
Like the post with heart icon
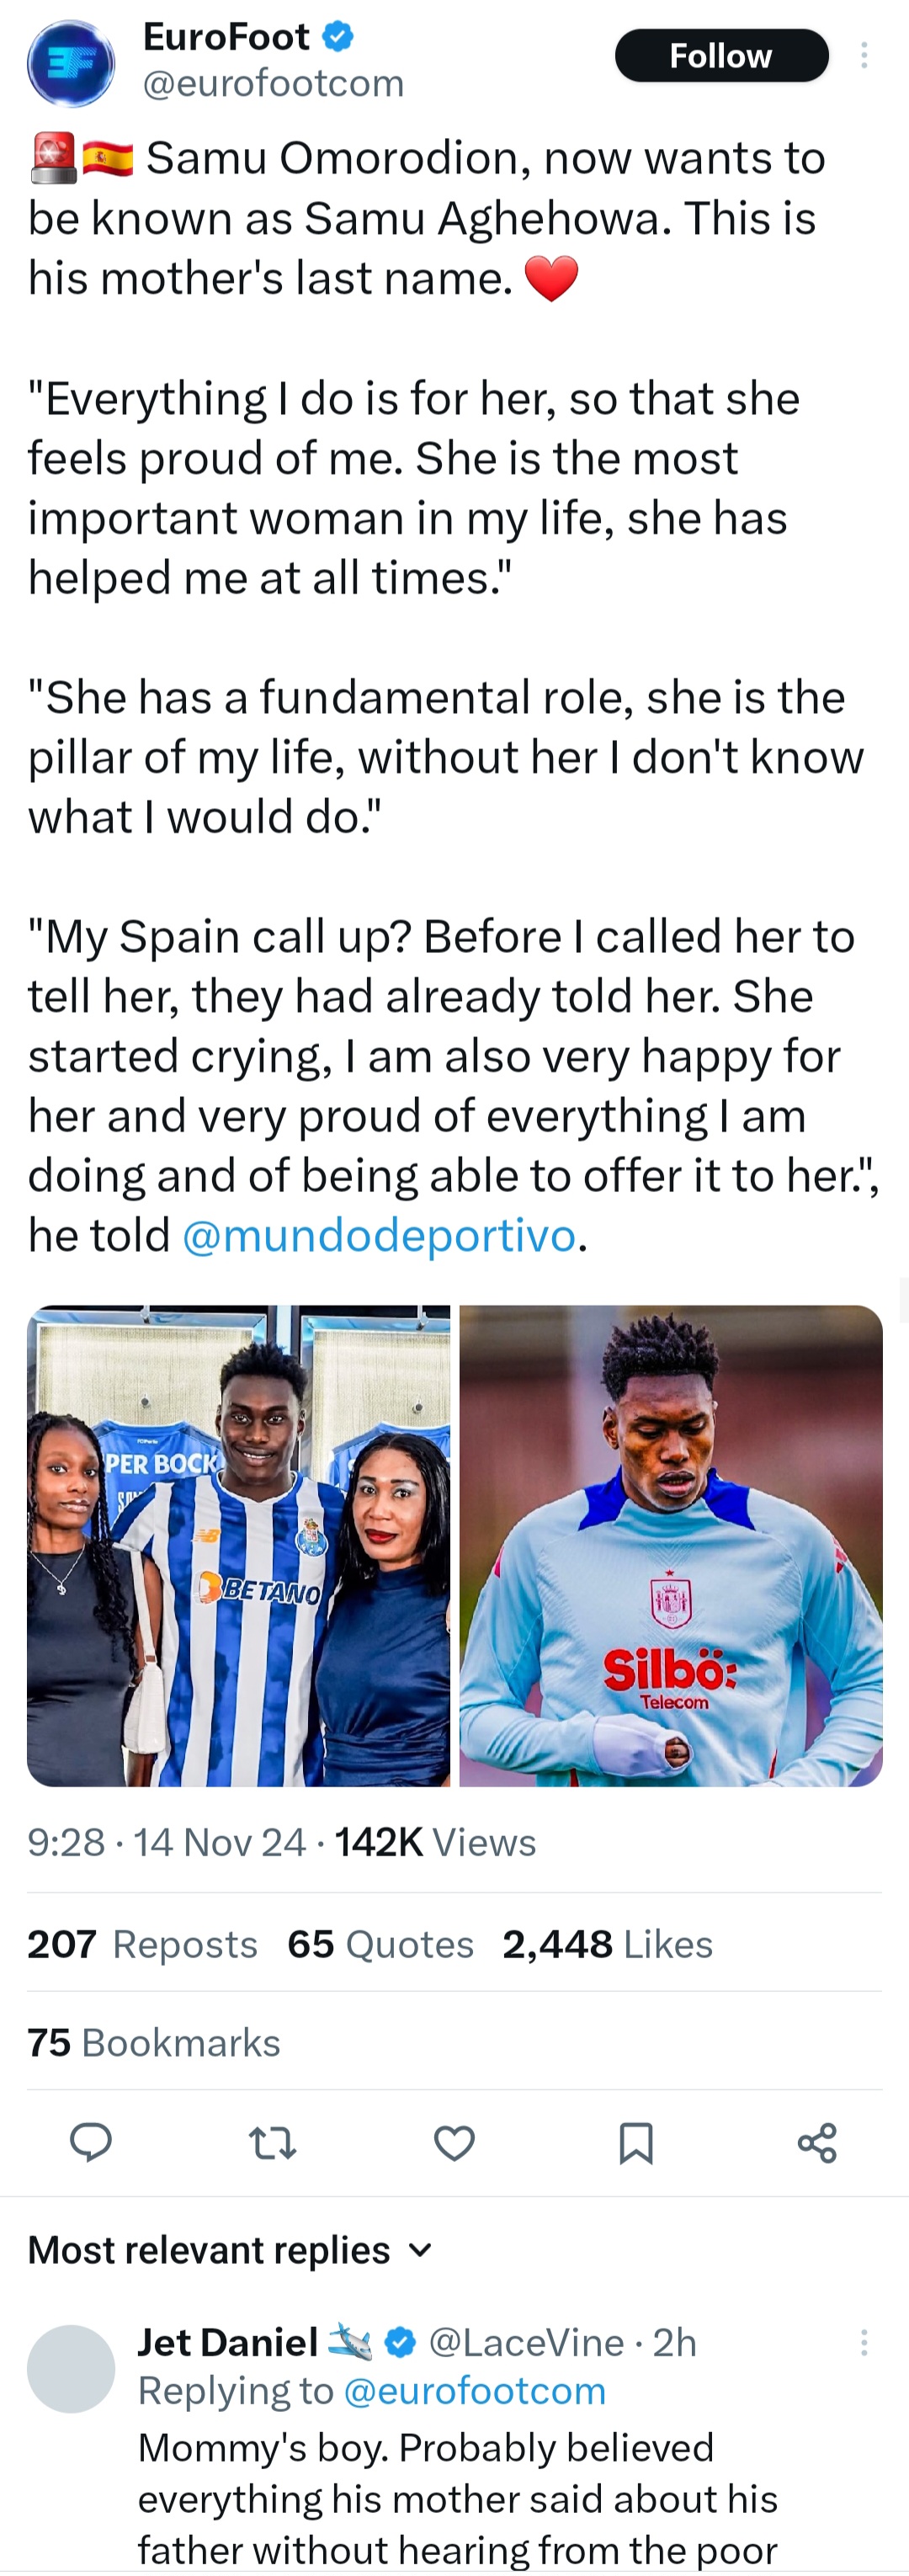454,2143
